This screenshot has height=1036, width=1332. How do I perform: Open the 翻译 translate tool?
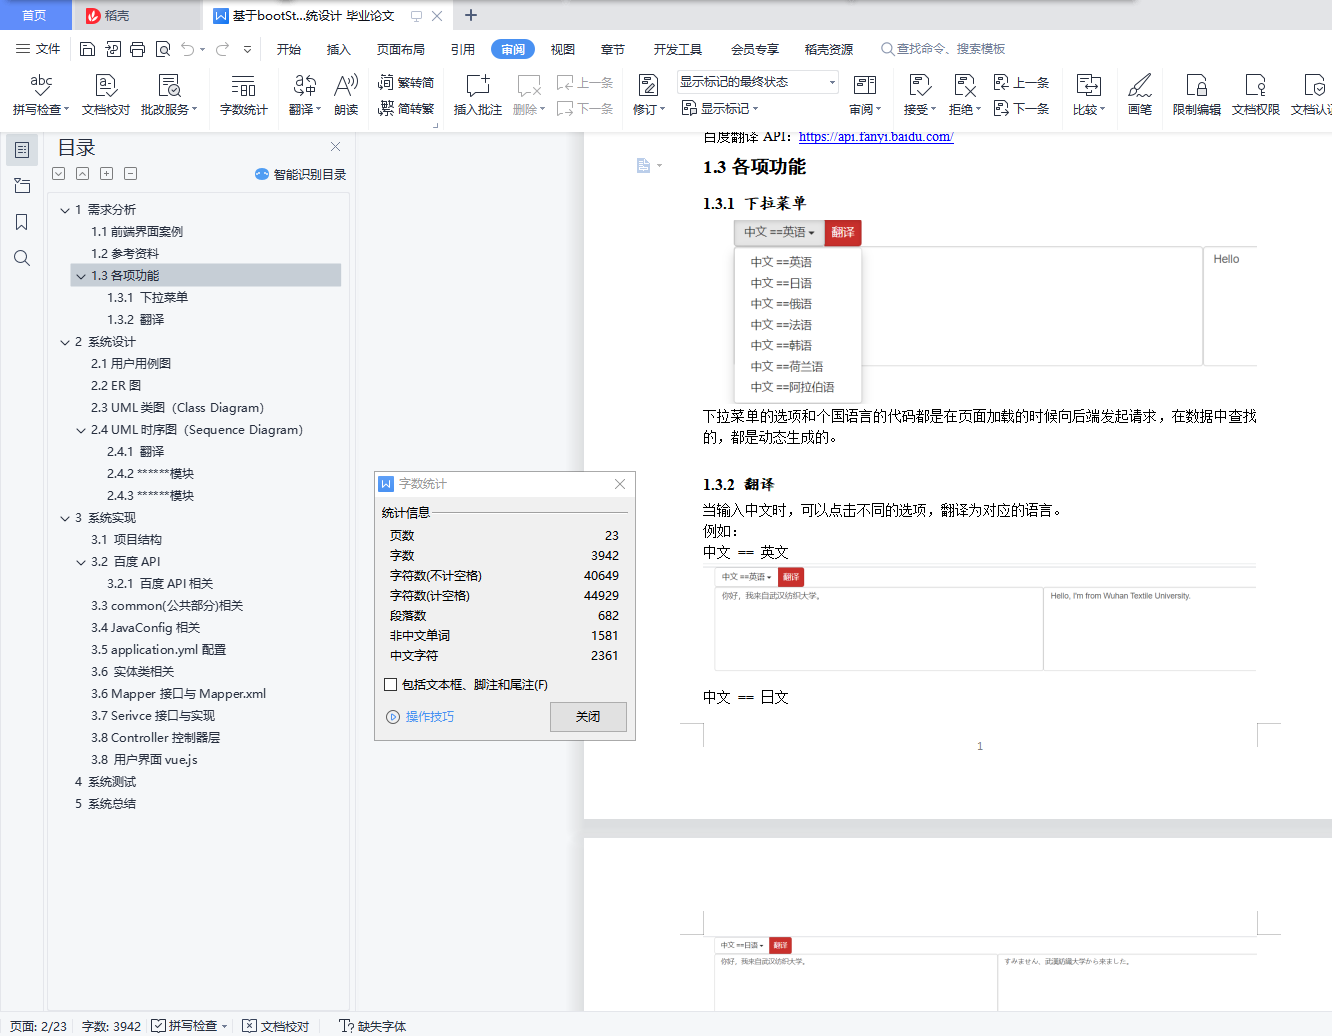pyautogui.click(x=305, y=94)
